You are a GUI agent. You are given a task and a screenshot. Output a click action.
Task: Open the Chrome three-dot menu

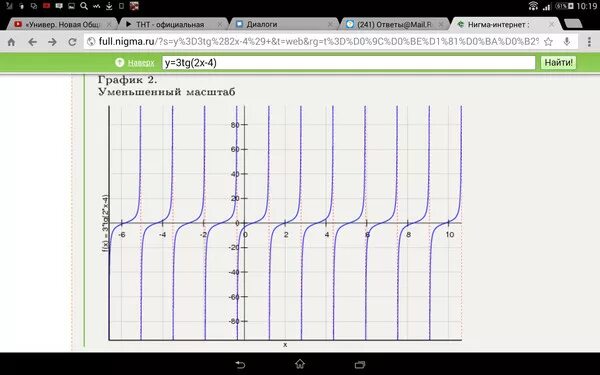pos(589,42)
